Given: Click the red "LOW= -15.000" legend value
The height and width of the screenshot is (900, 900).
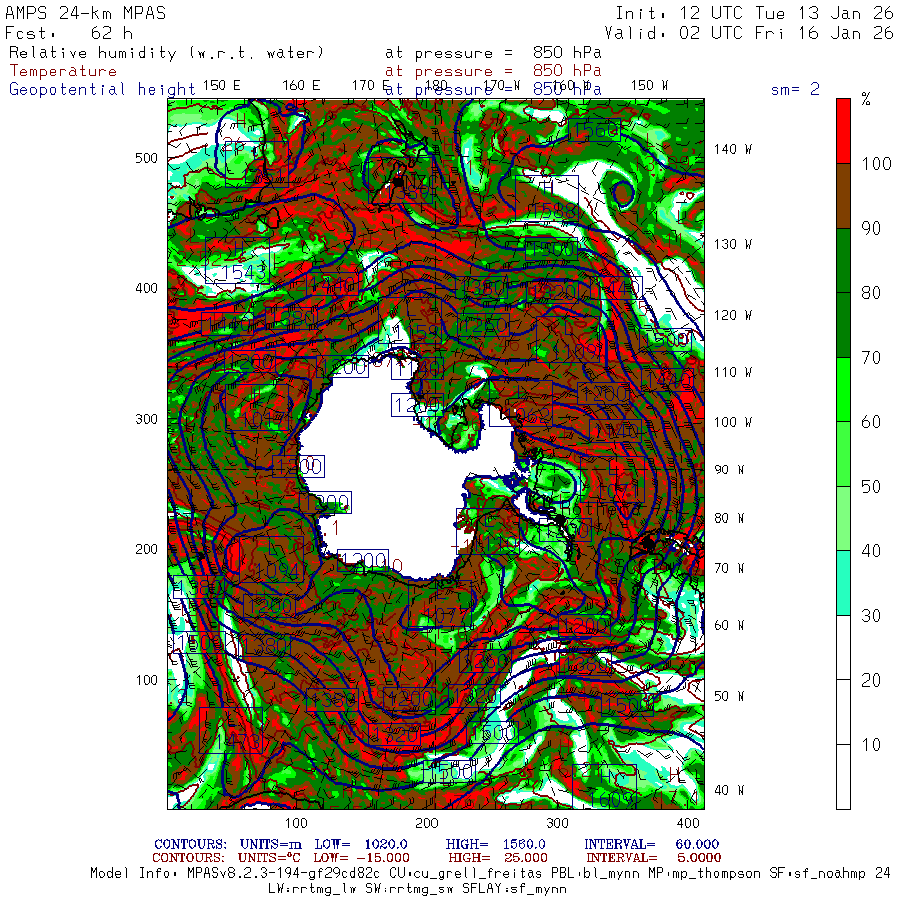Looking at the screenshot, I should pos(361,858).
